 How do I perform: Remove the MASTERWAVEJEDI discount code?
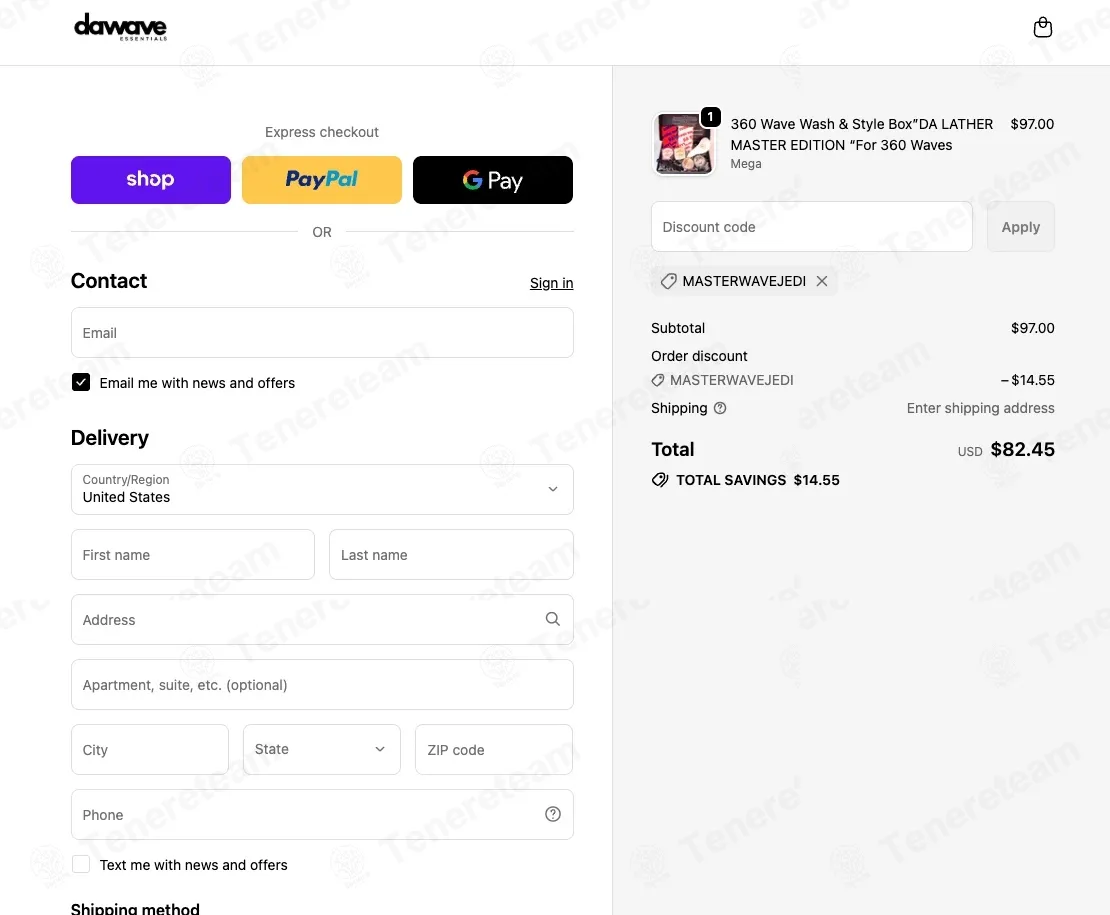[x=822, y=282]
